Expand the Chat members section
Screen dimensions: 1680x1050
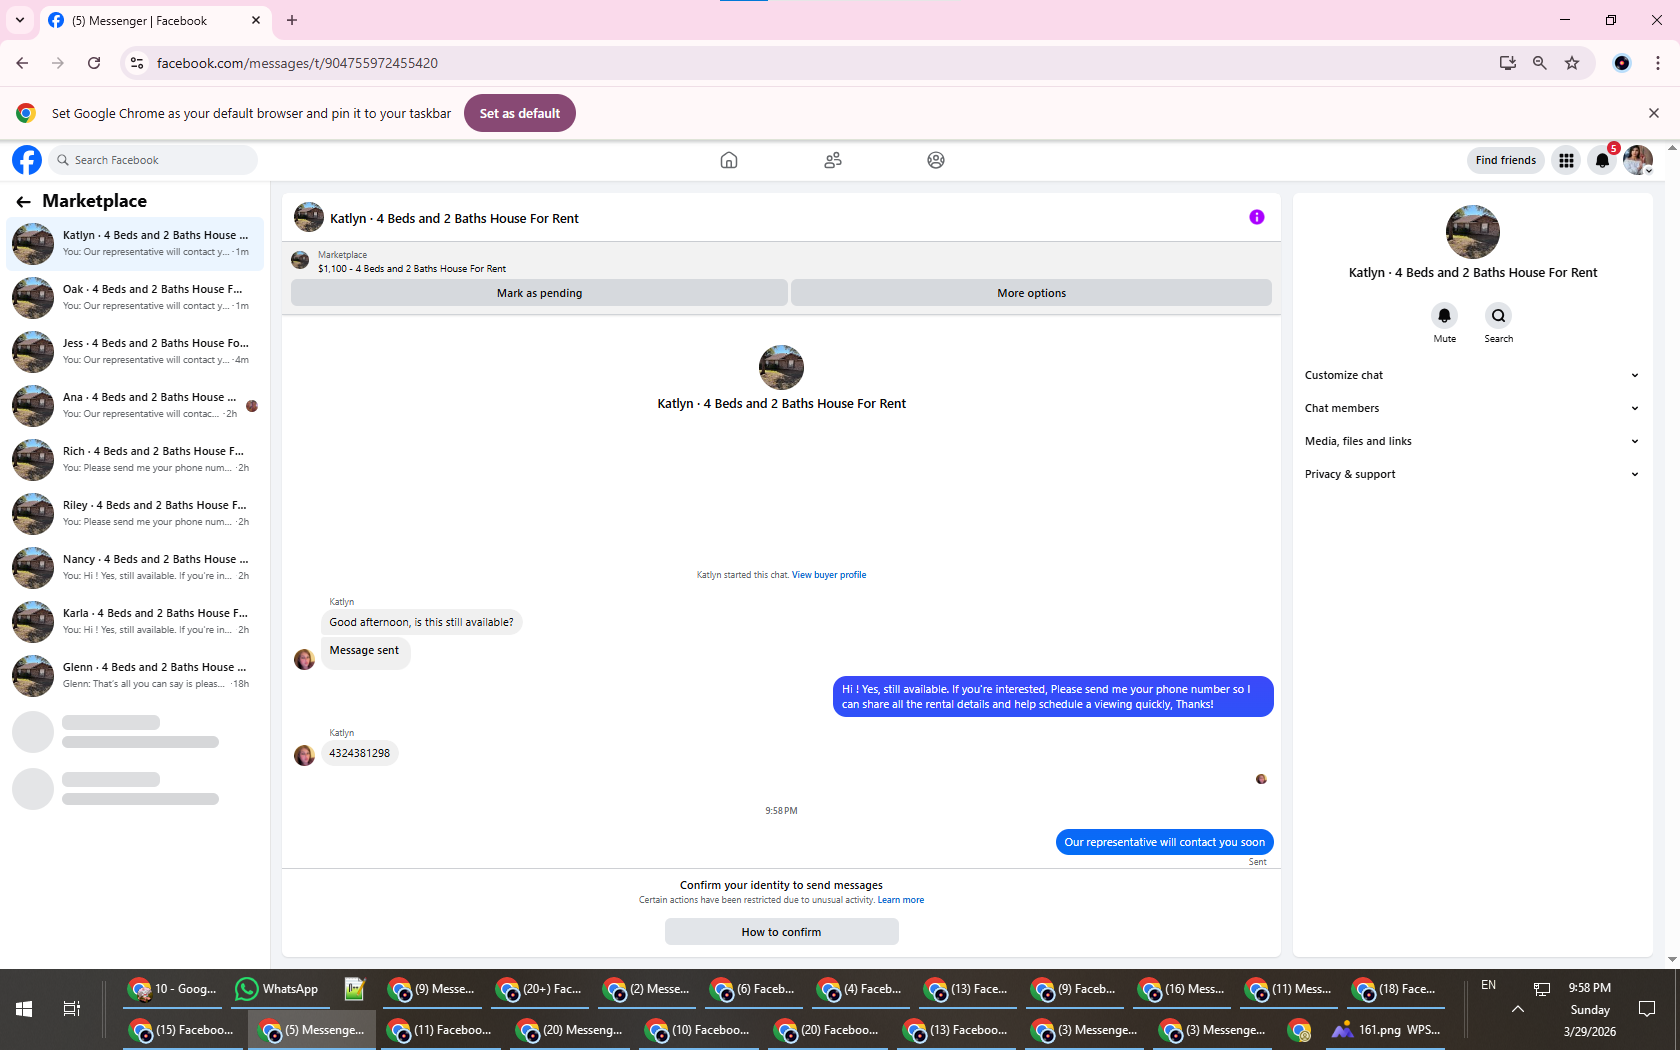1472,408
